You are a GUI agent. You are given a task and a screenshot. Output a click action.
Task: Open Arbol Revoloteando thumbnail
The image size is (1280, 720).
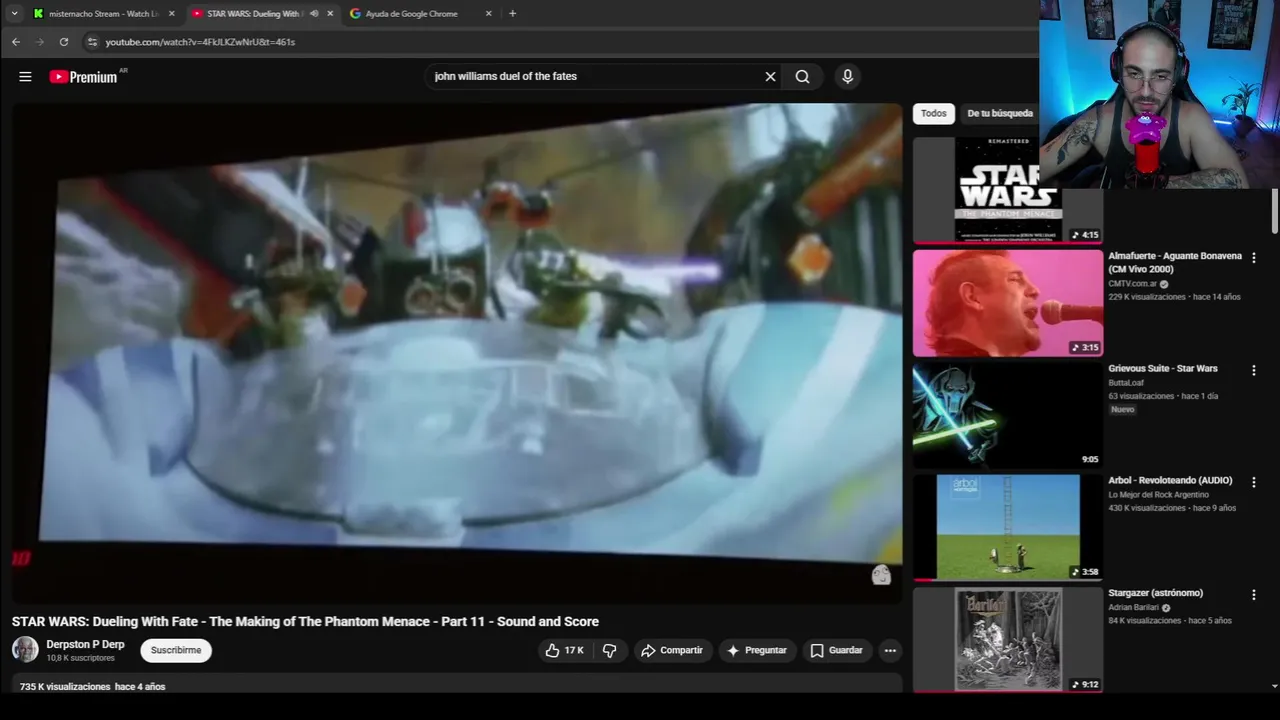[x=1008, y=527]
